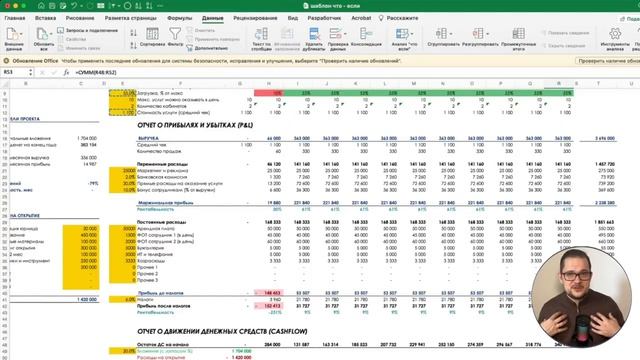Image resolution: width=640 pixels, height=360 pixels.
Task: Click the Количество продаж row label
Action: (x=159, y=151)
